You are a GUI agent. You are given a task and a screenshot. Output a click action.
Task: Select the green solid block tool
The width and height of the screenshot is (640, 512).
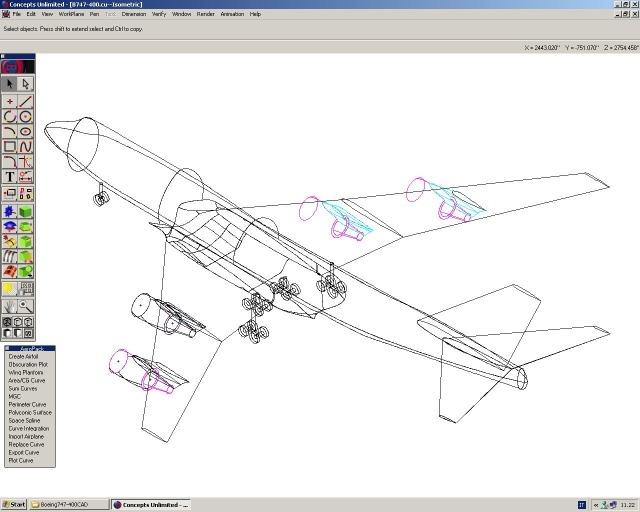point(26,211)
